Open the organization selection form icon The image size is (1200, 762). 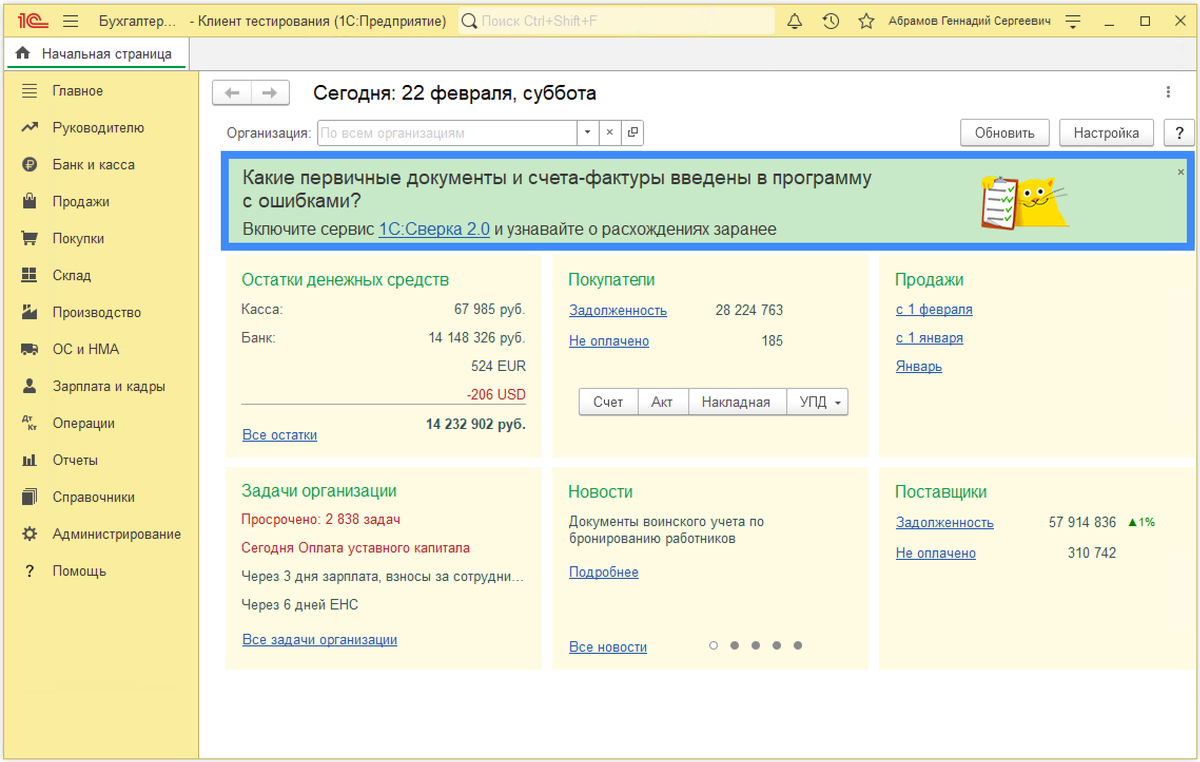tap(632, 133)
